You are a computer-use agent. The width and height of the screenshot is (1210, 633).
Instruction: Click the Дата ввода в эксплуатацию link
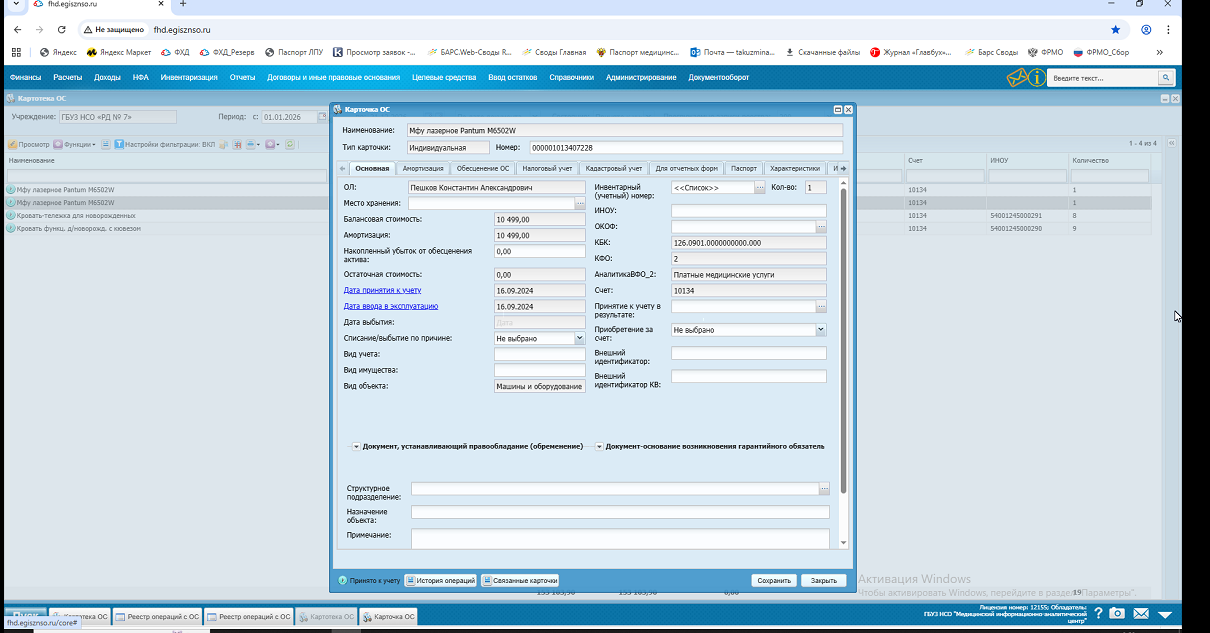click(391, 306)
